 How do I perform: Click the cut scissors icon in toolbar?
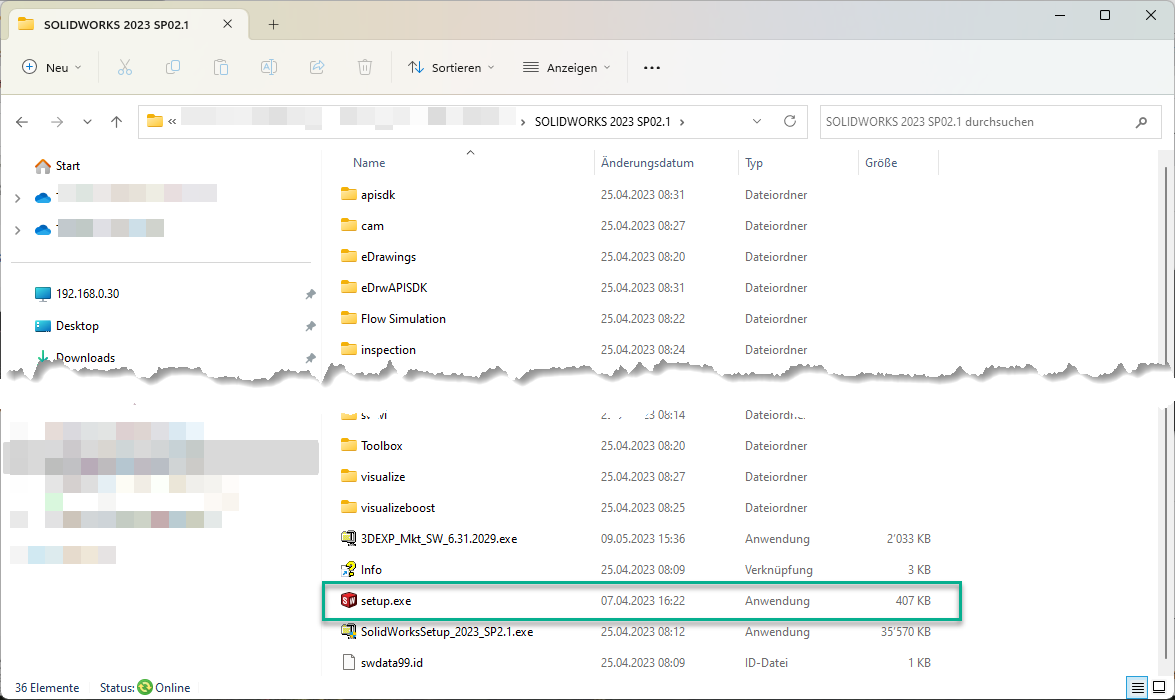(x=125, y=67)
